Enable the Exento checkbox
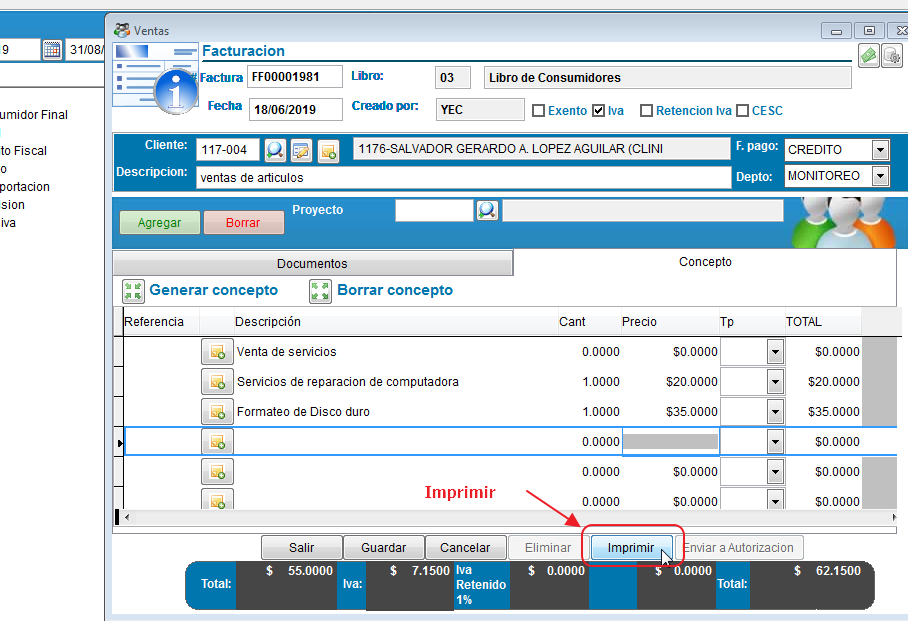This screenshot has height=621, width=908. click(538, 111)
